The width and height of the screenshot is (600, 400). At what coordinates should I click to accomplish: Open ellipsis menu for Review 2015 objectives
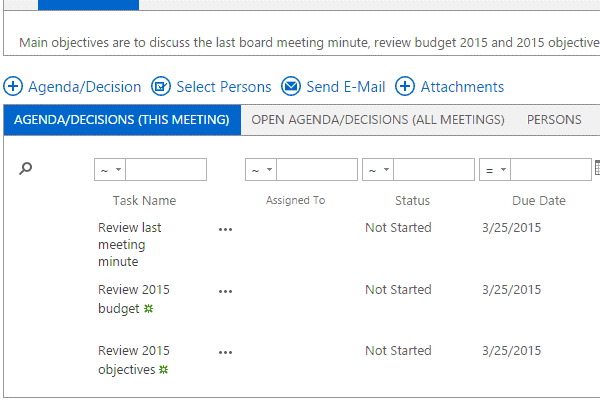[225, 353]
